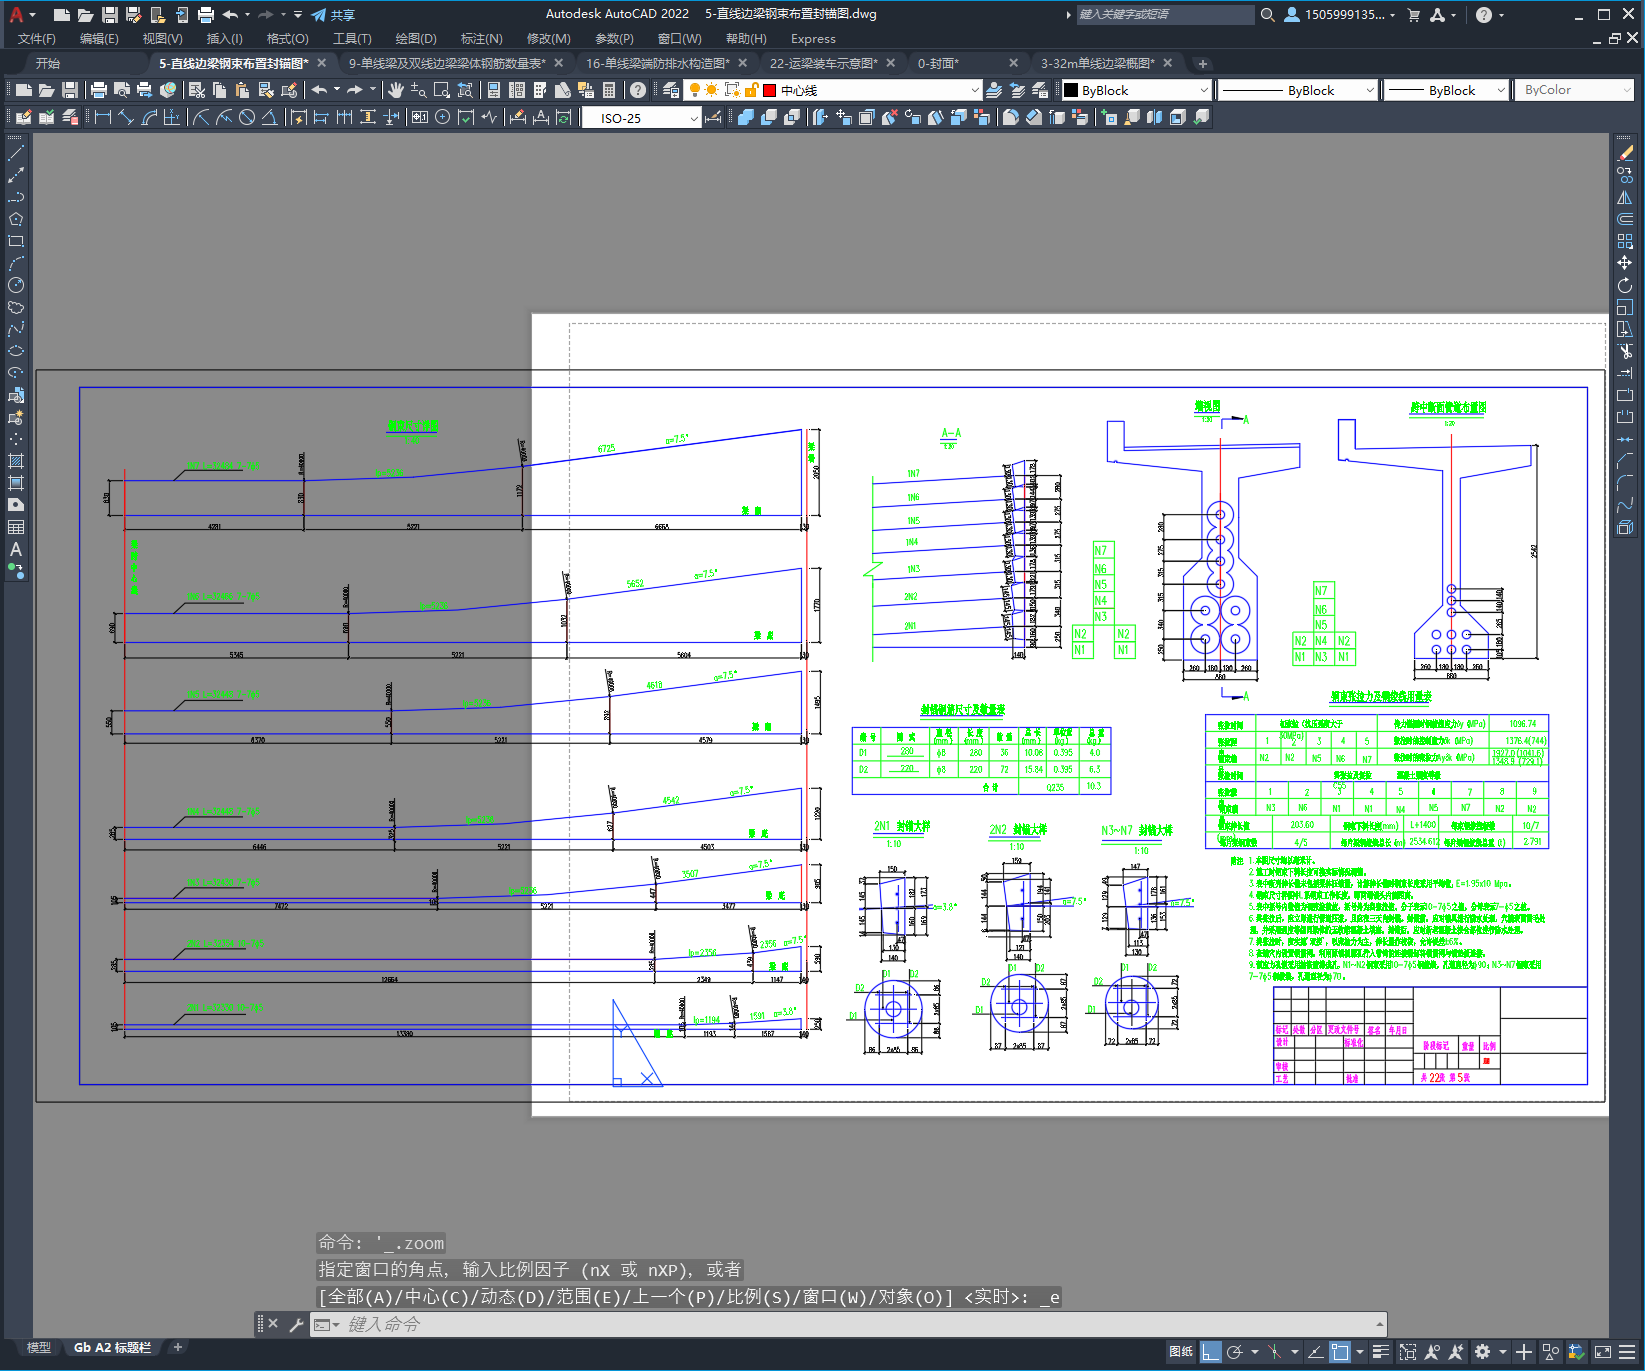Click the Zoom Window icon
1645x1371 pixels.
coord(441,90)
